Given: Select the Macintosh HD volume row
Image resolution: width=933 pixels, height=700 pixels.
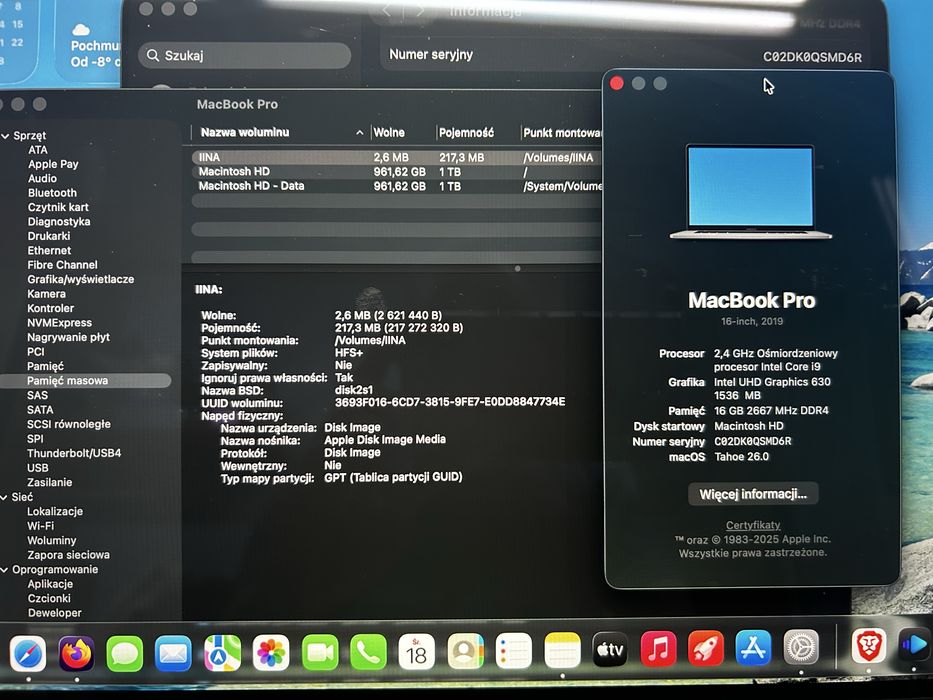Looking at the screenshot, I should coord(397,172).
